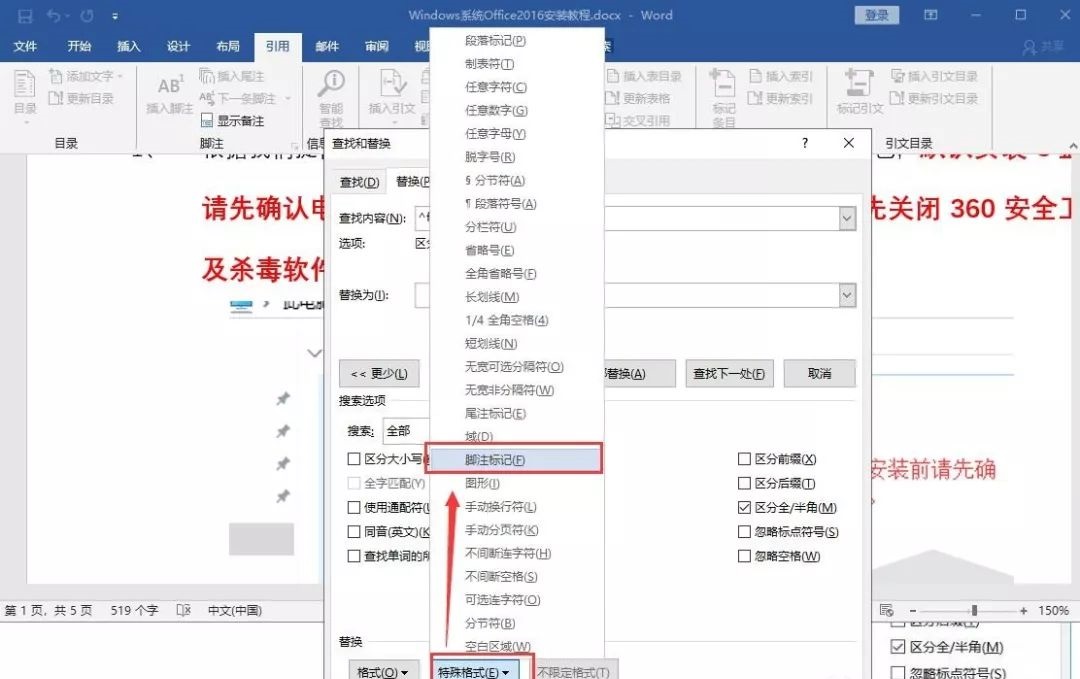Undo the last action
The width and height of the screenshot is (1080, 679).
pyautogui.click(x=54, y=15)
